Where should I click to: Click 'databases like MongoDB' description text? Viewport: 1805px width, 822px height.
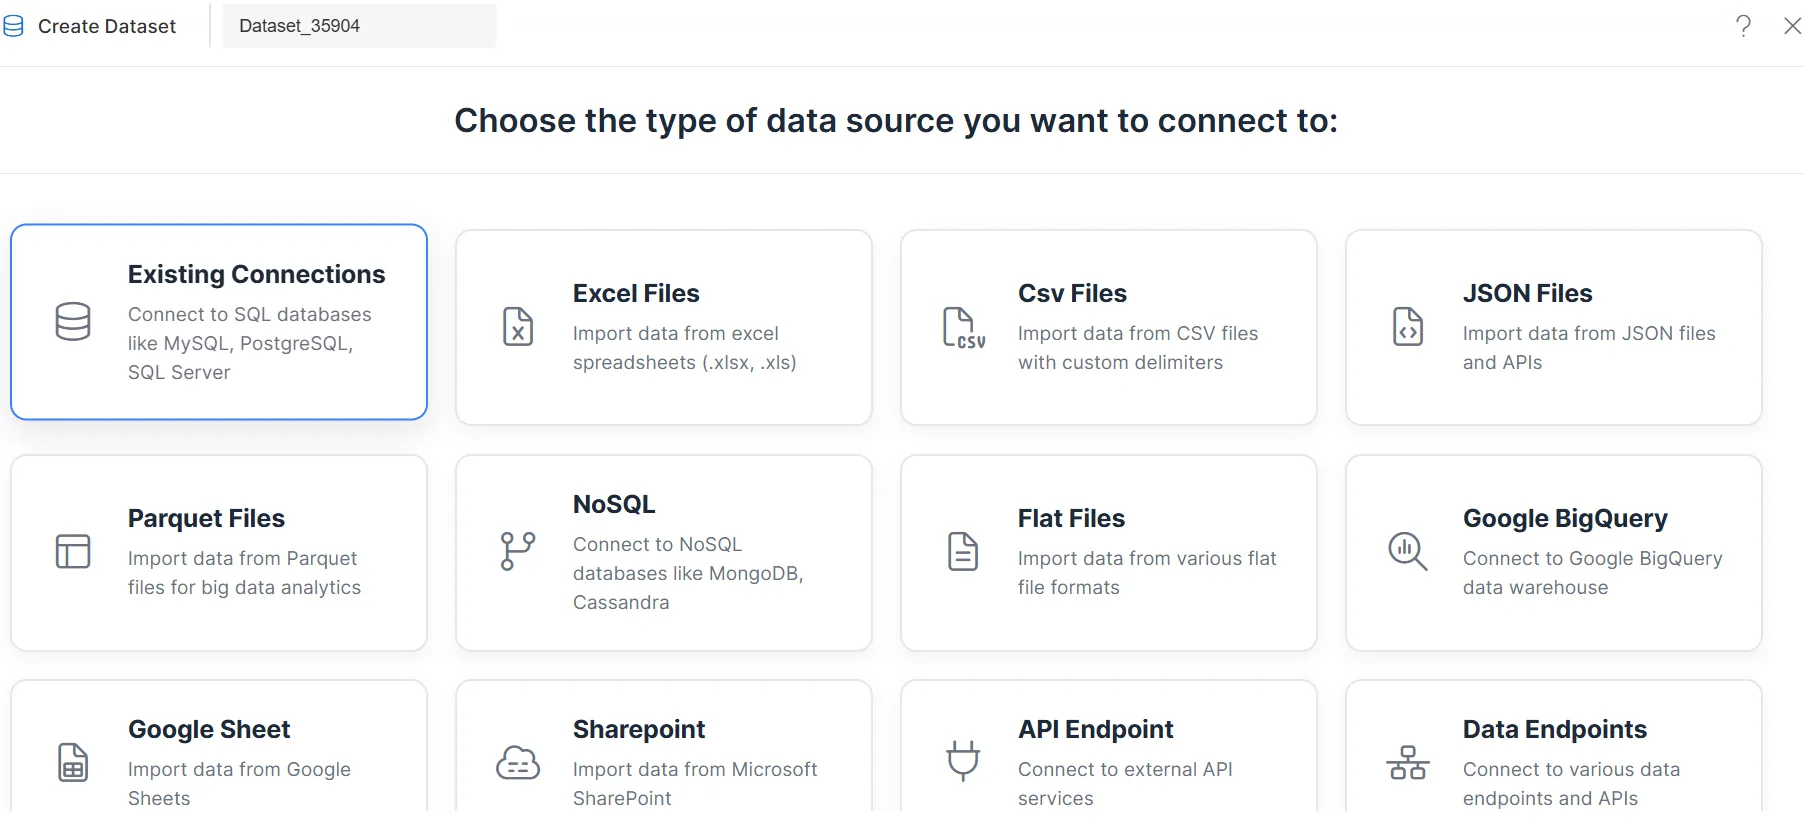688,573
